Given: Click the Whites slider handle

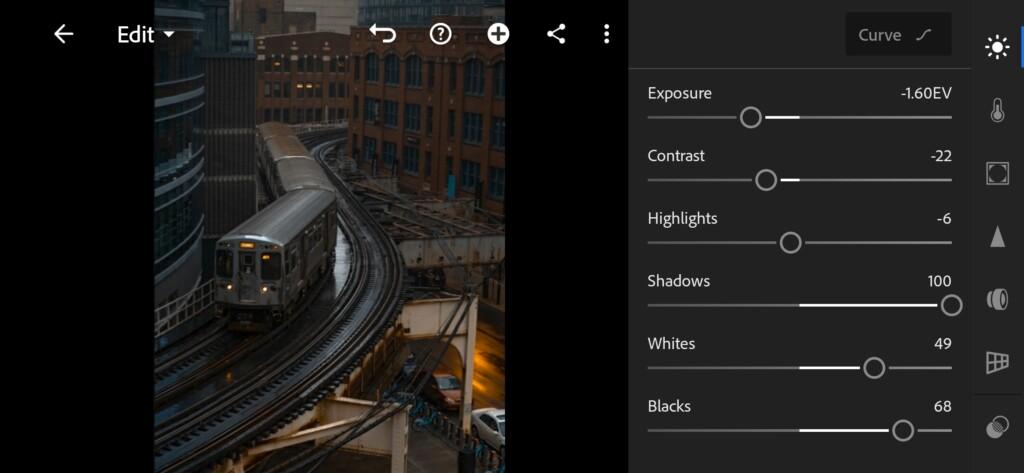Looking at the screenshot, I should pos(874,368).
